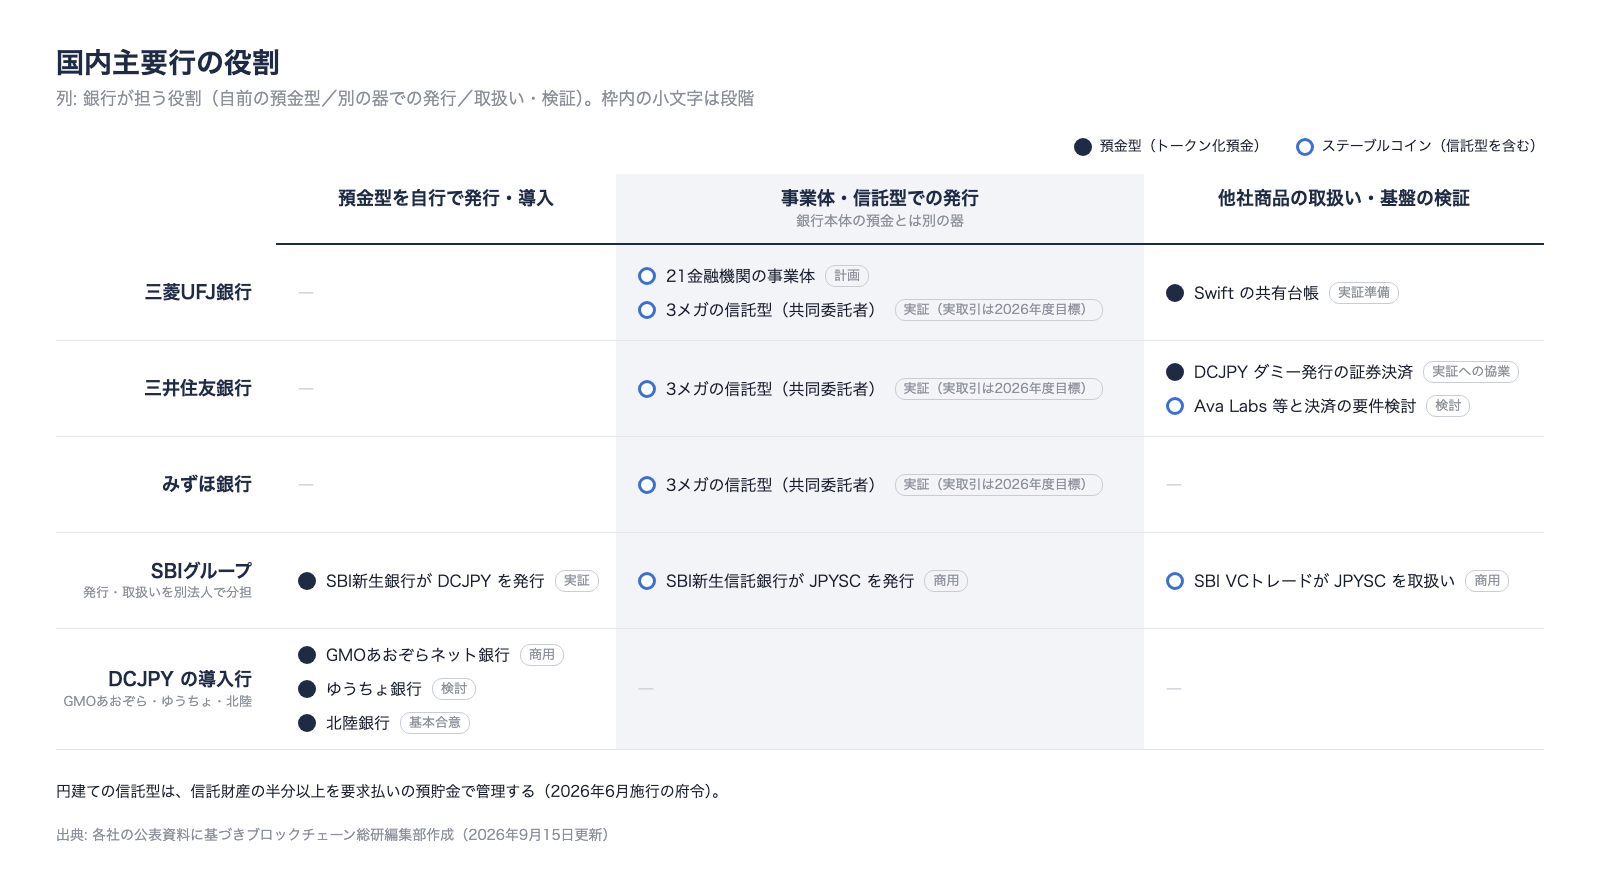Click the 商用 badge next to SBI新生信託銀行が JPYSC を発行
This screenshot has height=885, width=1600.
click(x=946, y=581)
